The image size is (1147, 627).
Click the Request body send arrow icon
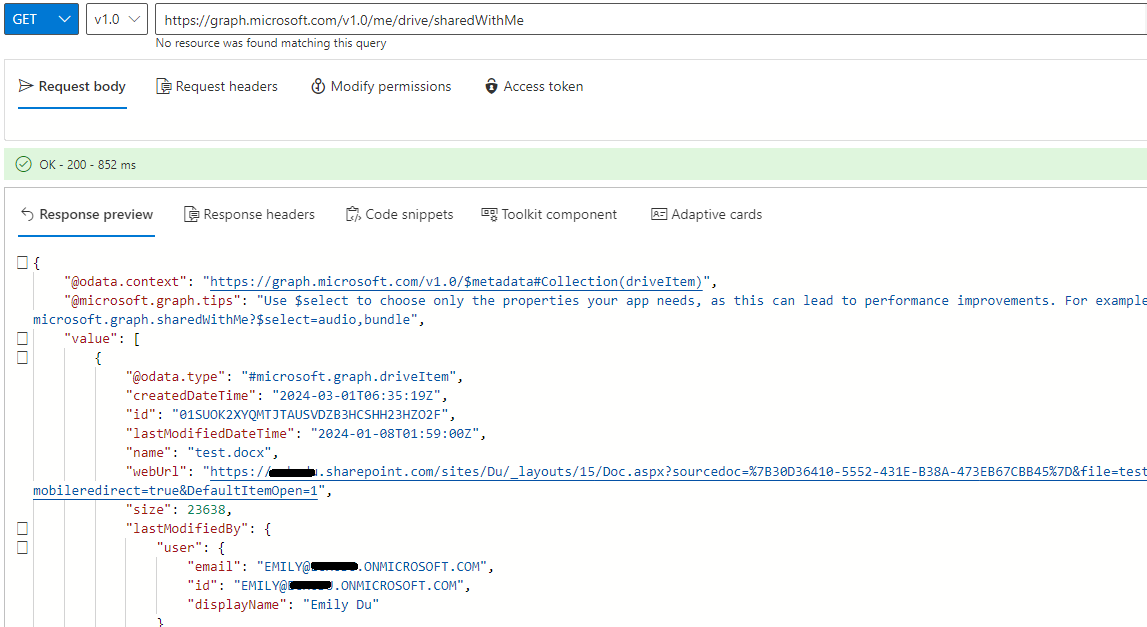26,86
